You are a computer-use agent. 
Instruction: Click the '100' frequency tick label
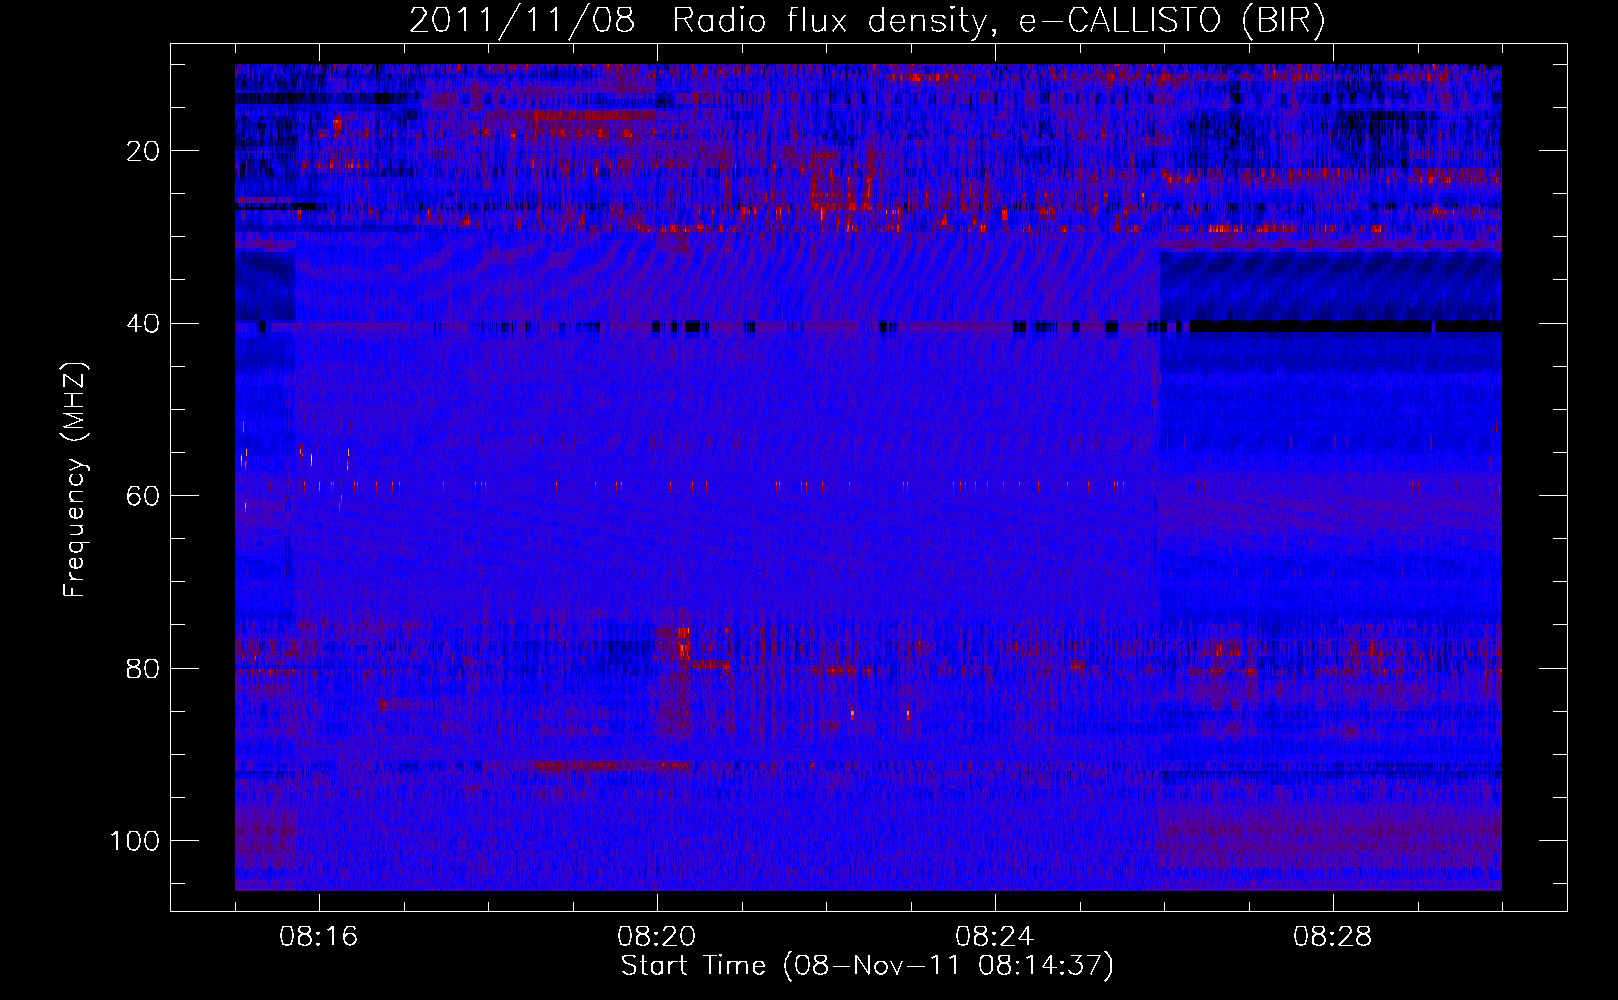[135, 841]
